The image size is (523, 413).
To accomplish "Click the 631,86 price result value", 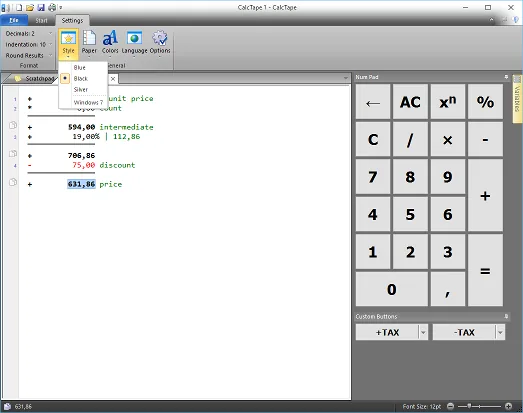I will coord(81,184).
